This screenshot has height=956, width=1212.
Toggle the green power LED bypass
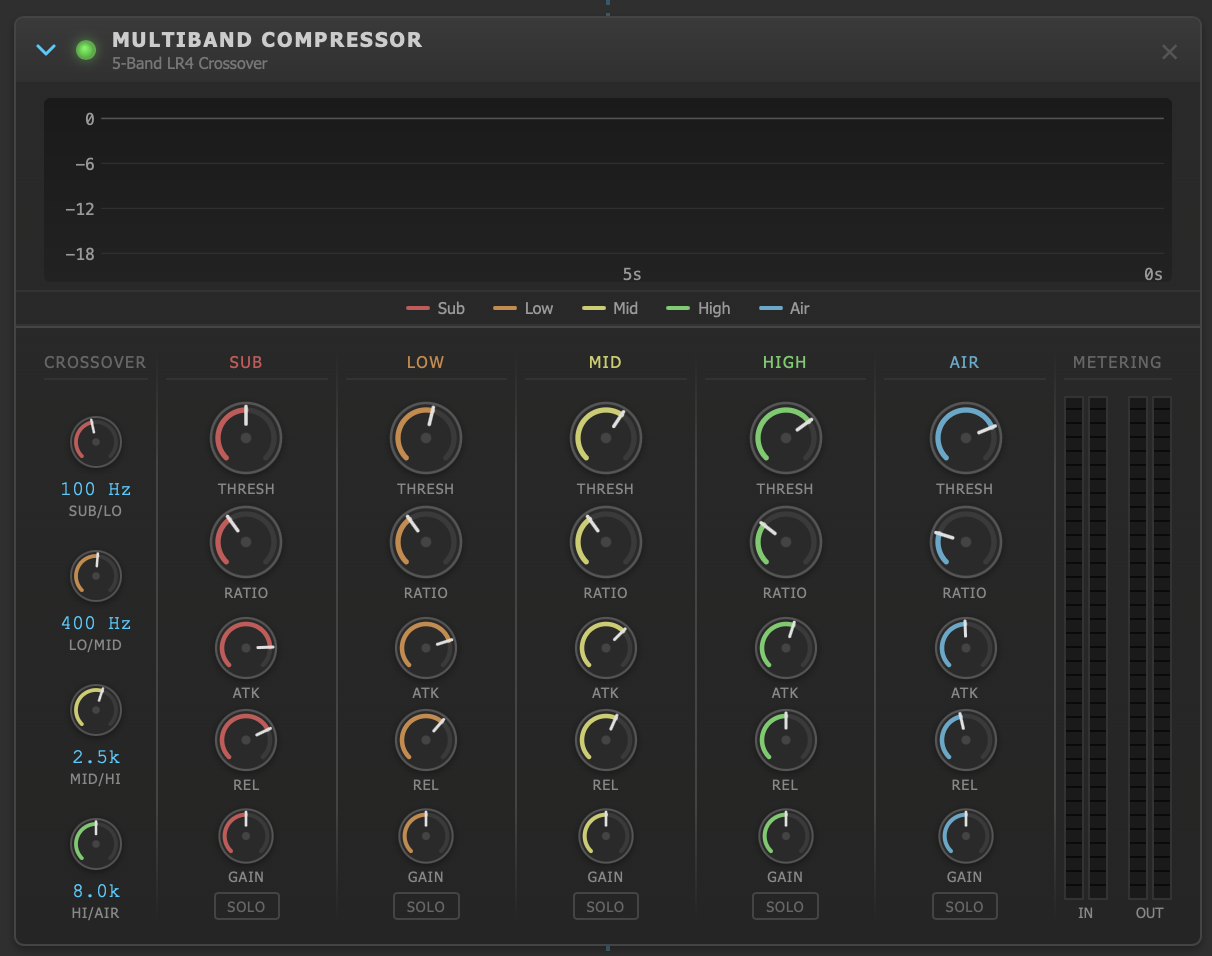point(86,50)
